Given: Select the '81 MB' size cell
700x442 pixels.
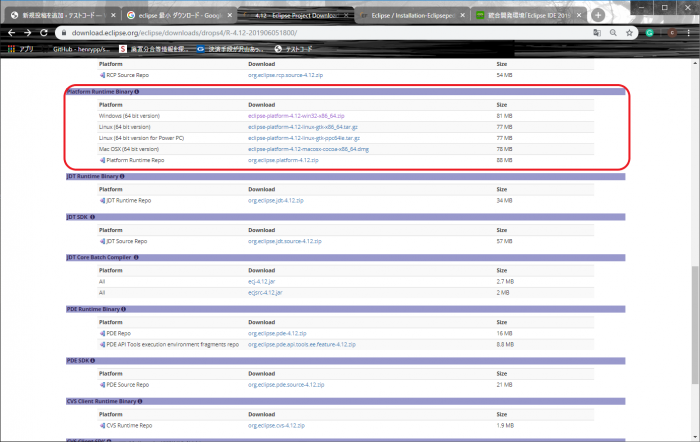Looking at the screenshot, I should pos(504,116).
